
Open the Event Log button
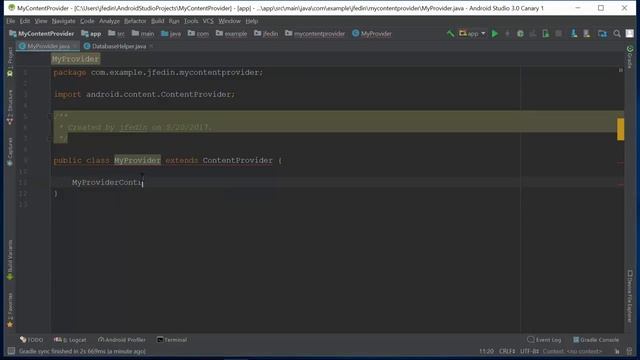click(544, 340)
